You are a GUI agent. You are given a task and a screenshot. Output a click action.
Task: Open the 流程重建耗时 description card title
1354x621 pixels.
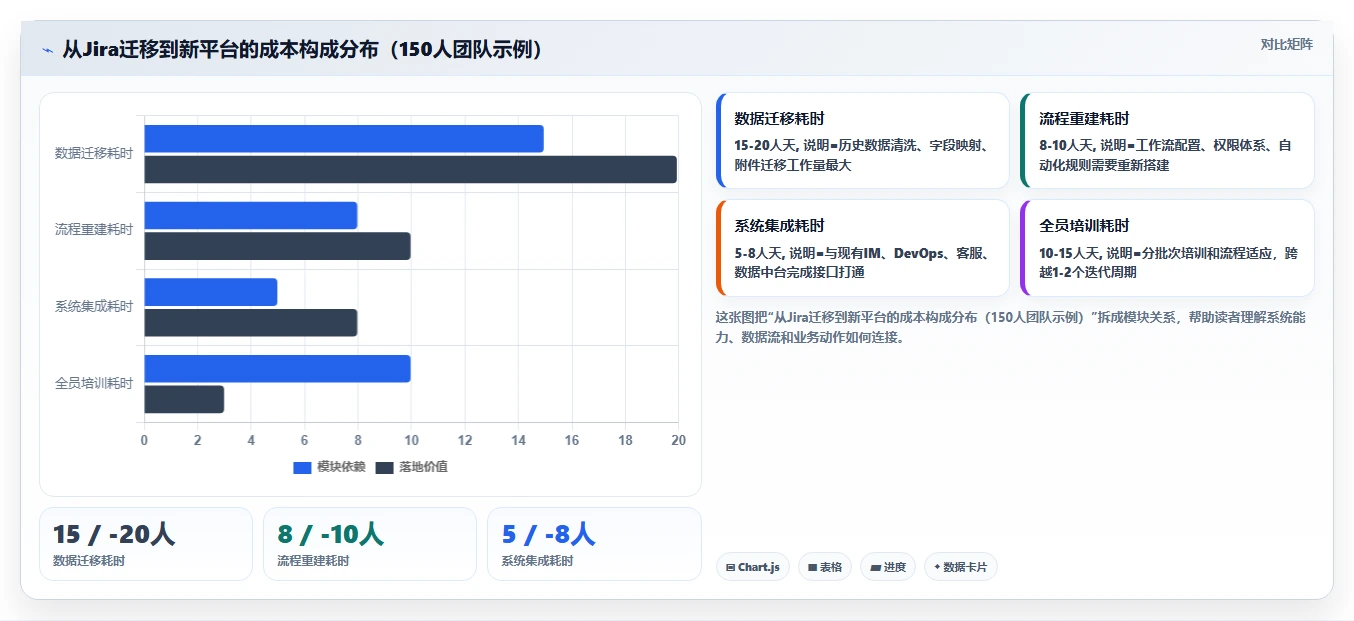[1084, 118]
